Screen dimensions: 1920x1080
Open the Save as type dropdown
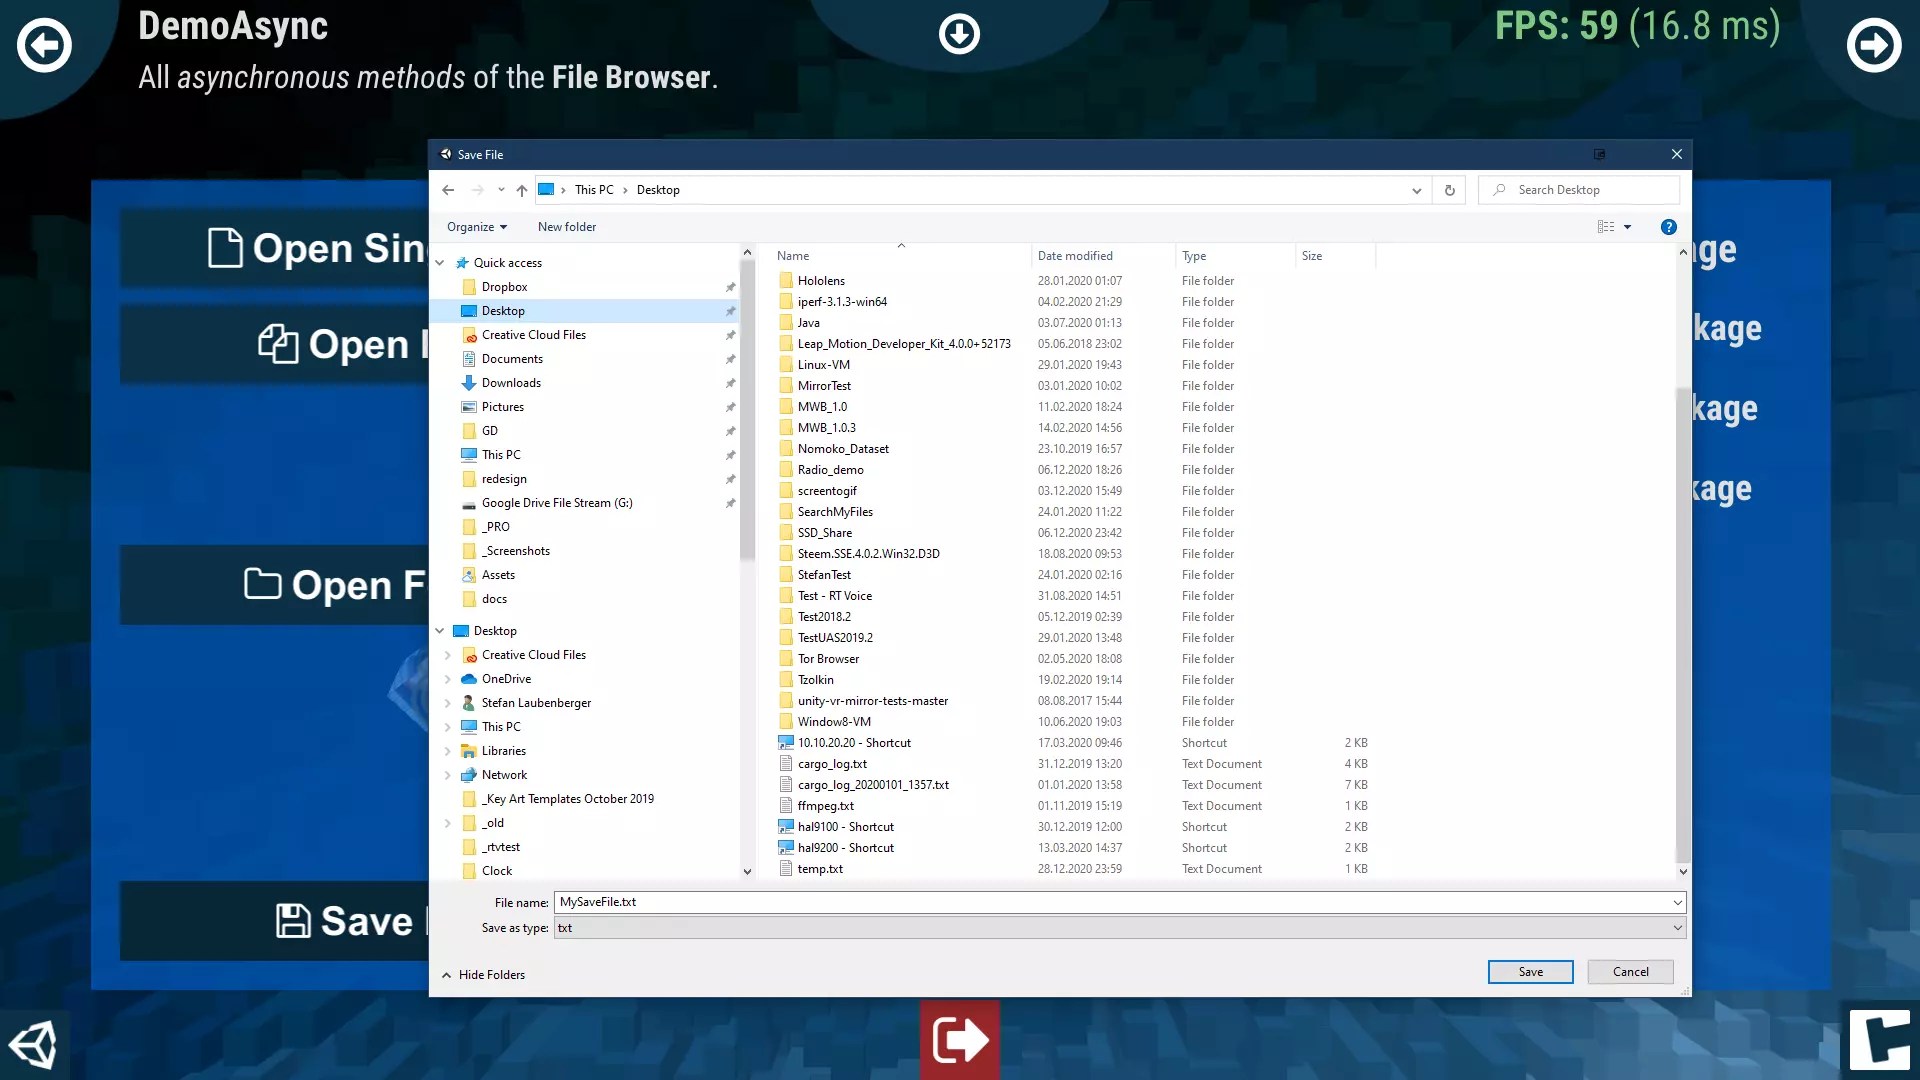[x=1676, y=928]
